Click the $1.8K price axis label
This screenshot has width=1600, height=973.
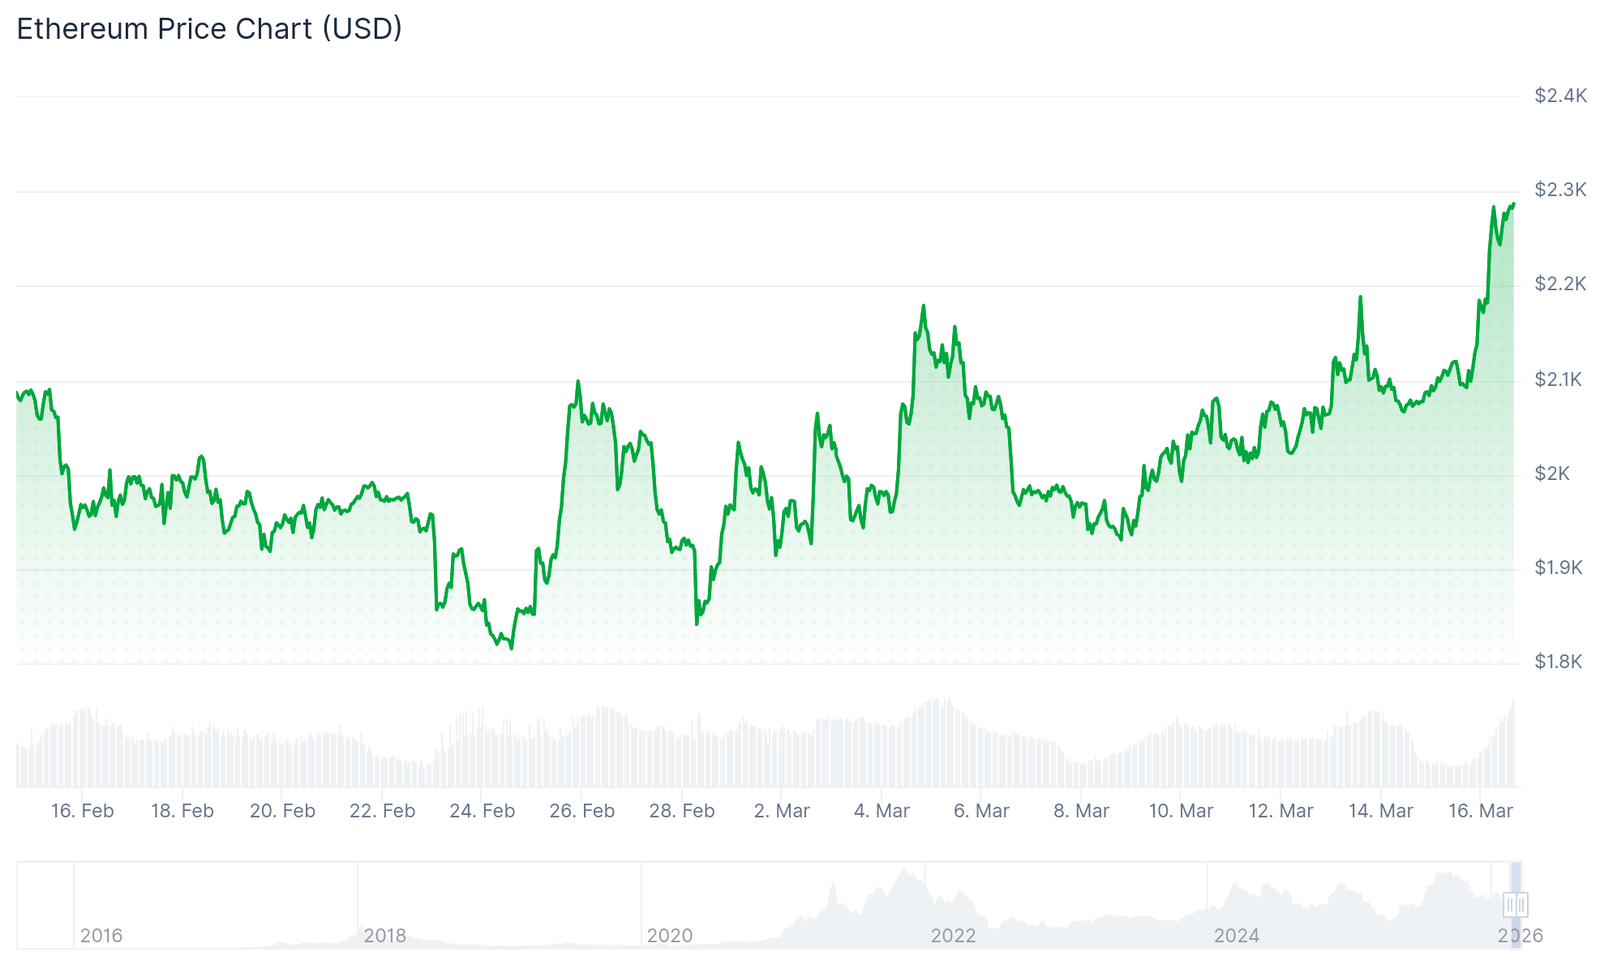pos(1558,662)
